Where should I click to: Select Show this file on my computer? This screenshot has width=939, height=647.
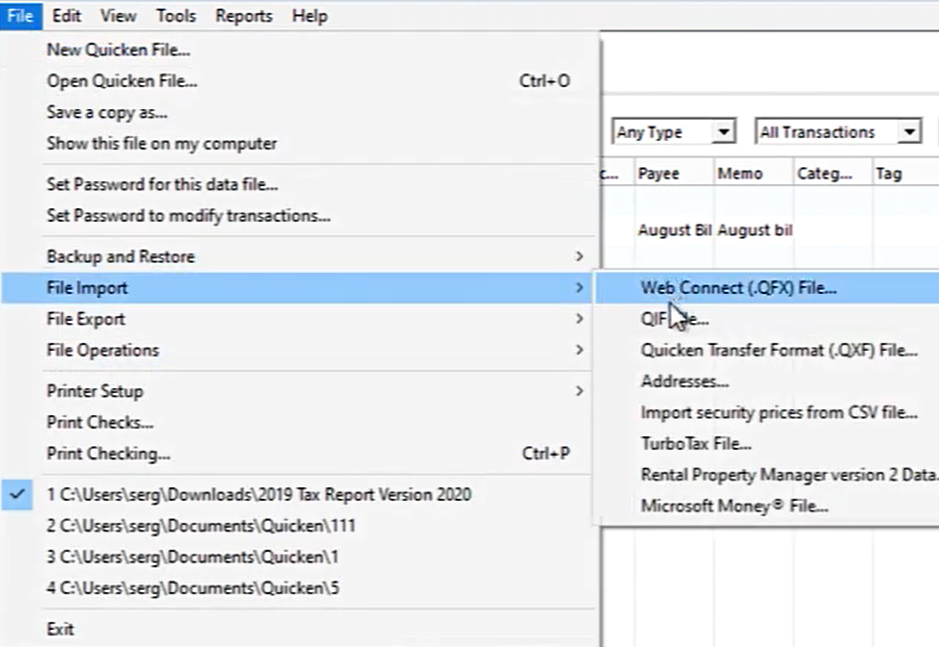tap(298, 143)
